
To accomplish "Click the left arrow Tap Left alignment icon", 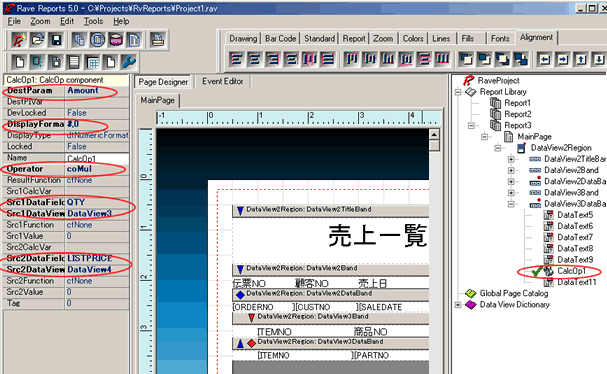I will point(545,59).
